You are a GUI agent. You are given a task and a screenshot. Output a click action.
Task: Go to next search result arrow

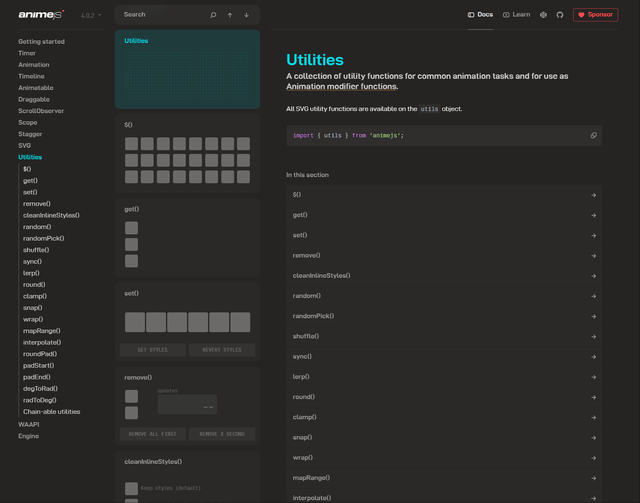[x=246, y=15]
